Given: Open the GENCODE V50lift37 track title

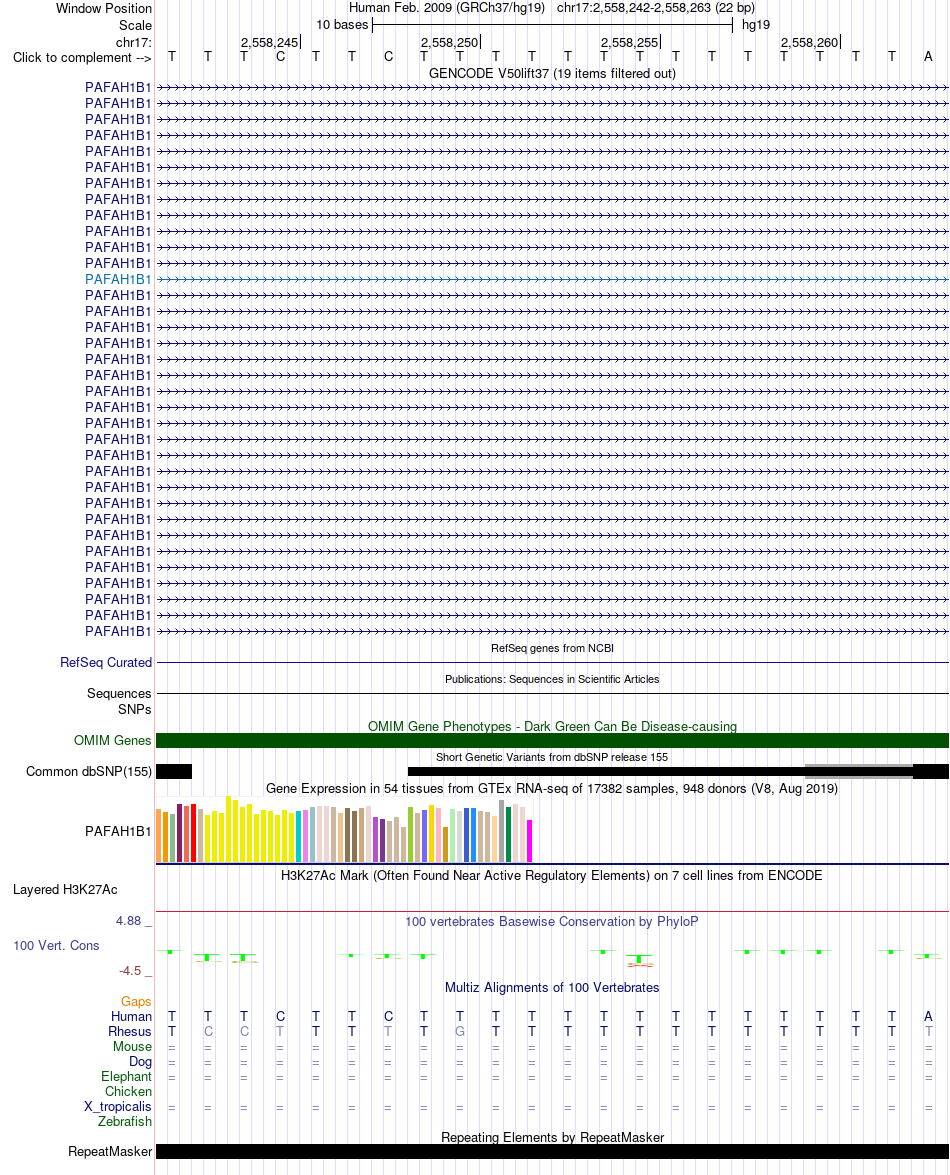Looking at the screenshot, I should click(x=552, y=73).
